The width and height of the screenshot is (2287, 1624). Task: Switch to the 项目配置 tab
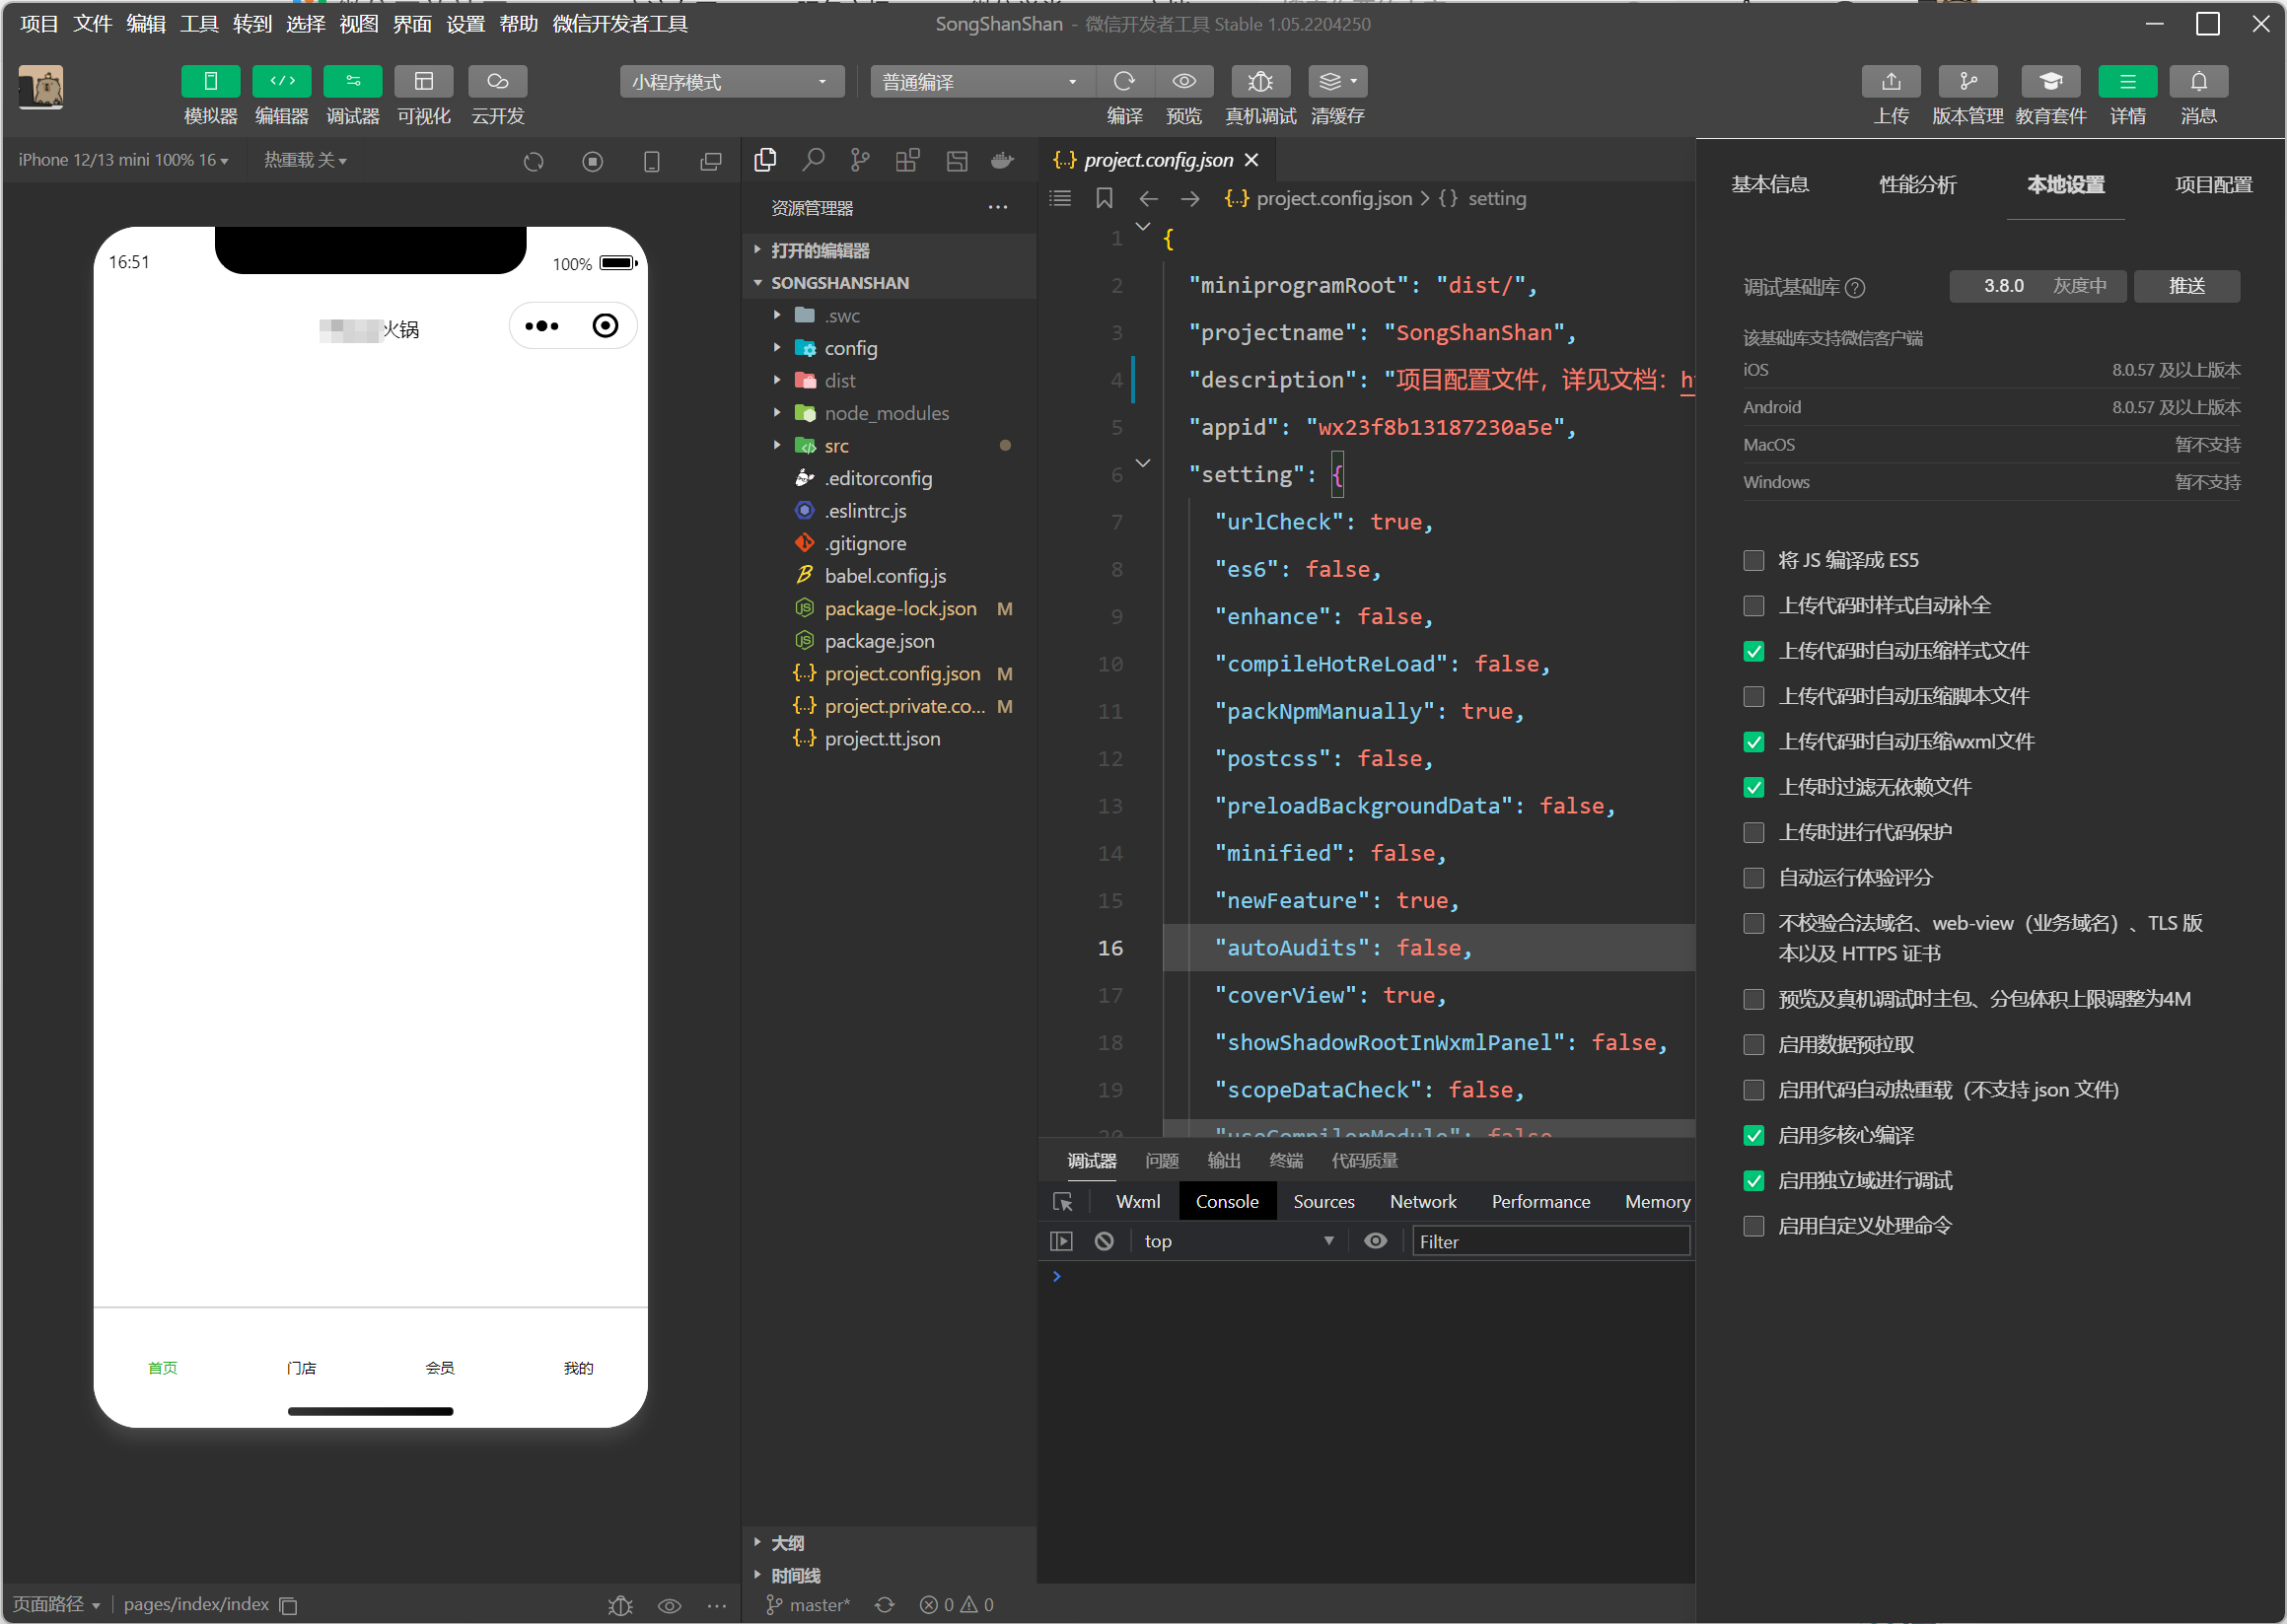click(2212, 185)
